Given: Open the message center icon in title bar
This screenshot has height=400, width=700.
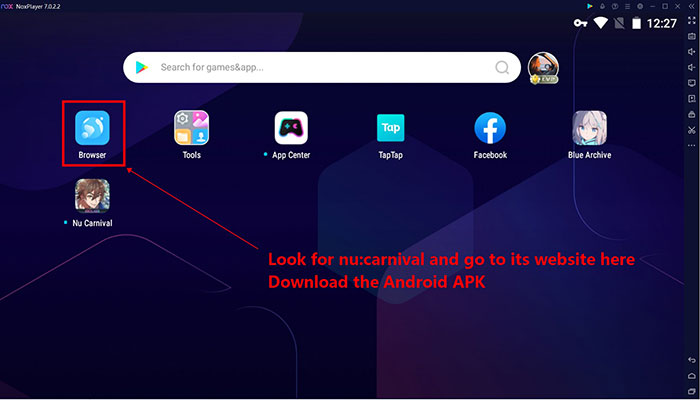Looking at the screenshot, I should pos(615,6).
